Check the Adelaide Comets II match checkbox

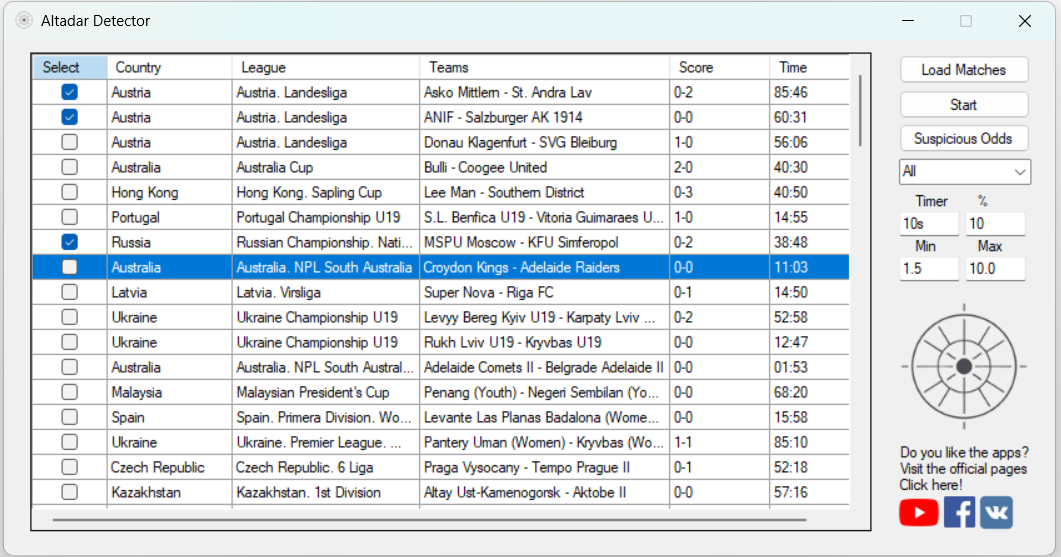pos(69,367)
